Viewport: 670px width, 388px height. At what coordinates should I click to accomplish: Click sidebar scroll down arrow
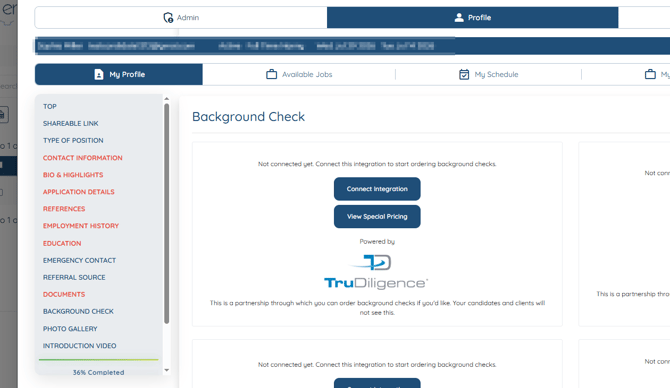pos(167,370)
